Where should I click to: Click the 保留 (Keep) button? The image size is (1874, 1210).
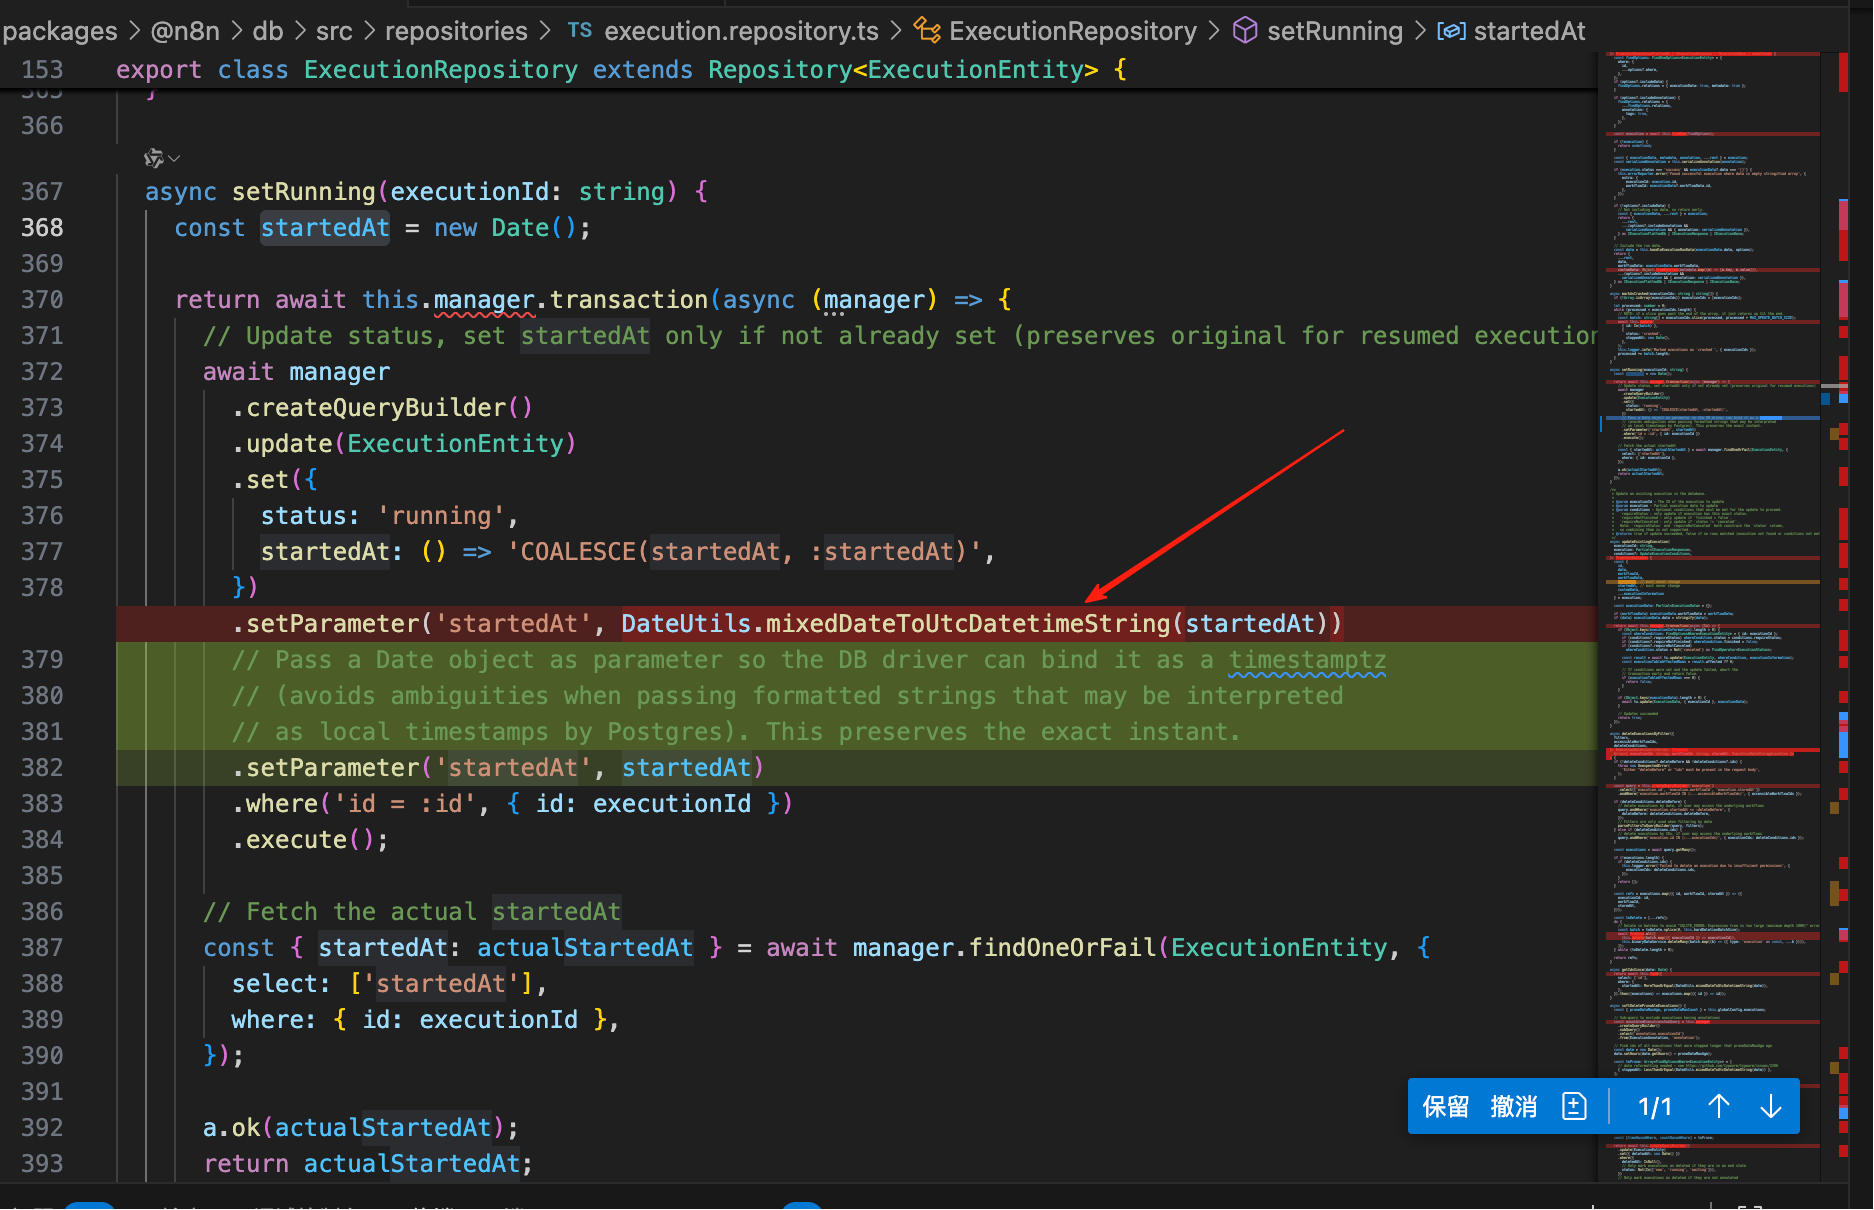point(1445,1106)
